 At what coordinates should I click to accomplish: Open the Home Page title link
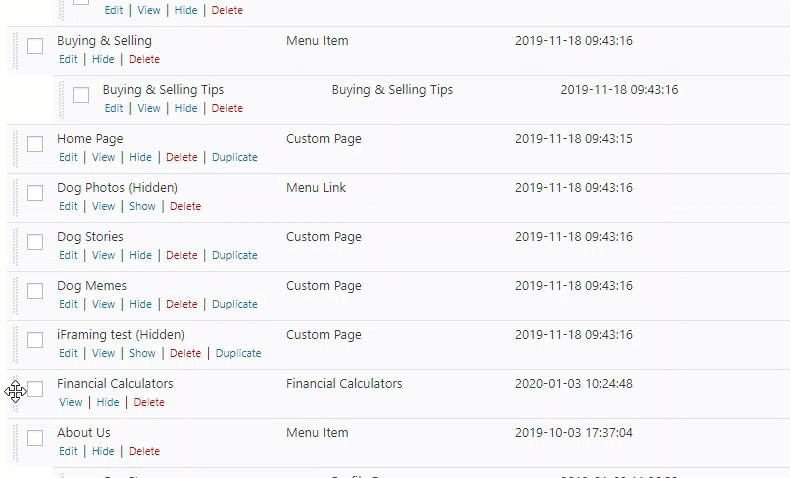tap(90, 139)
